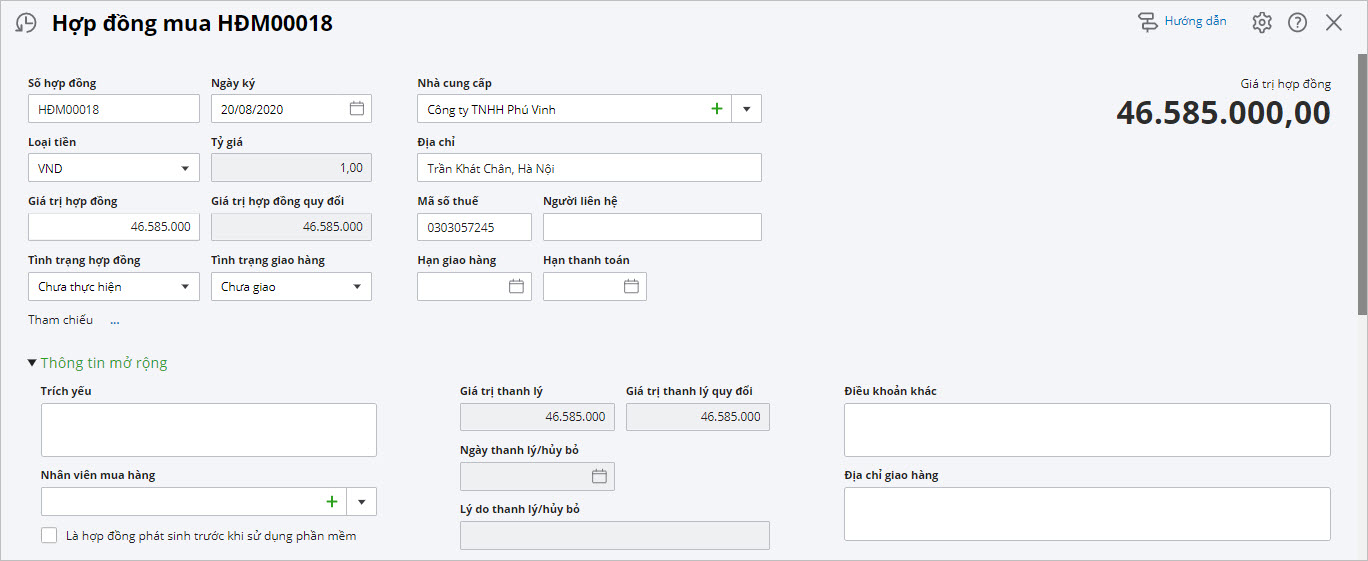Open the settings gear icon
This screenshot has height=561, width=1368.
[x=1262, y=23]
